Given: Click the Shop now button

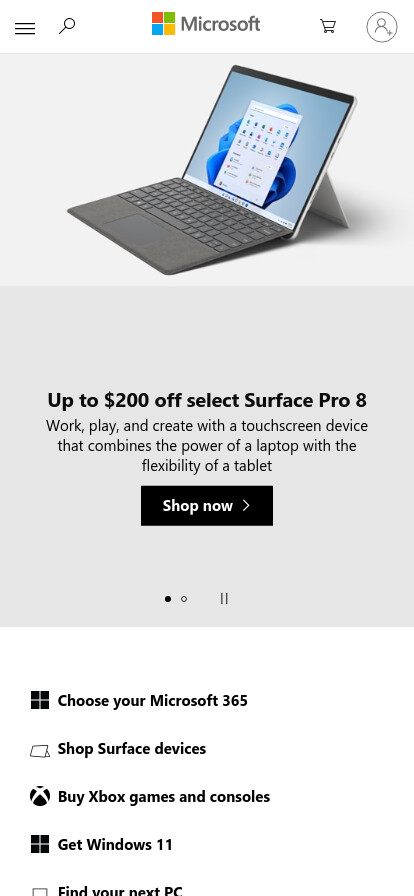Looking at the screenshot, I should [207, 506].
